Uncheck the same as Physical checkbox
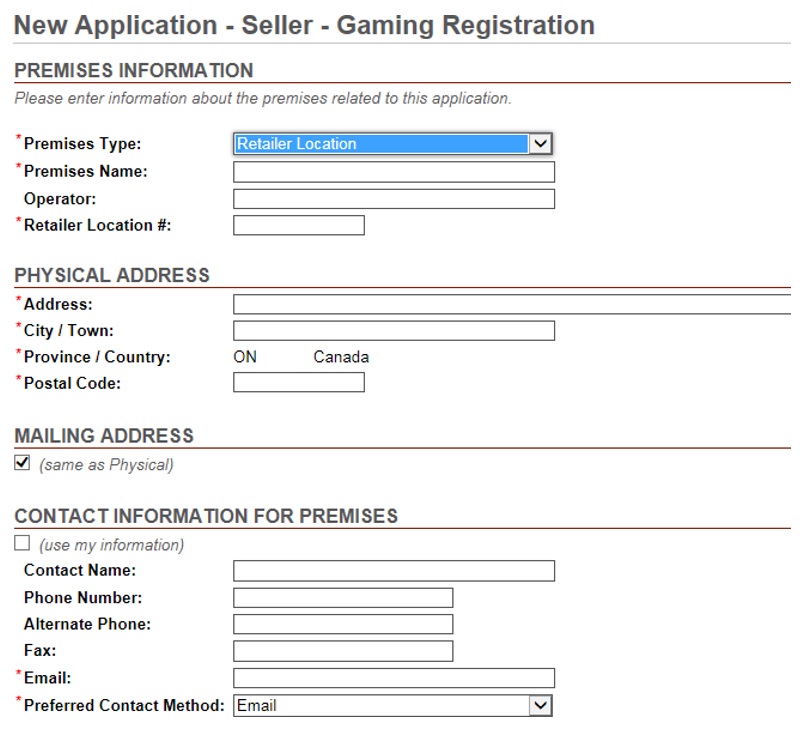 pos(22,462)
